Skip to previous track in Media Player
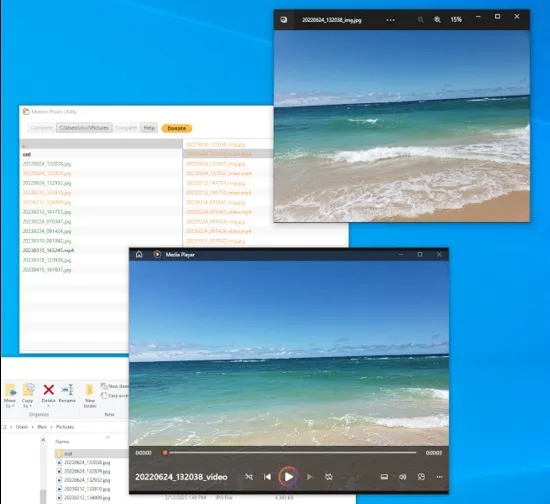 click(267, 477)
